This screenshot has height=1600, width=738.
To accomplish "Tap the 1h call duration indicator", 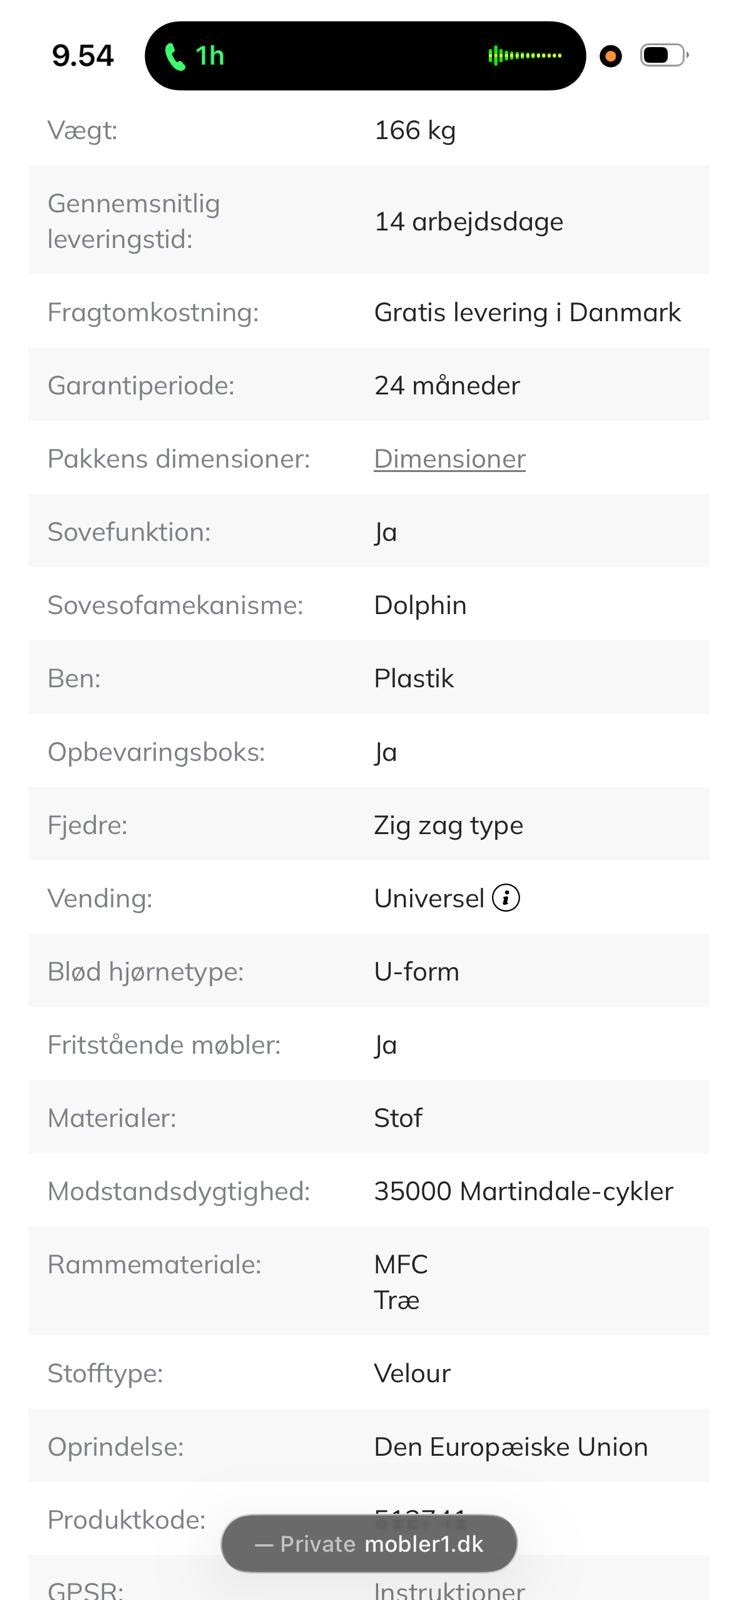I will tap(210, 56).
